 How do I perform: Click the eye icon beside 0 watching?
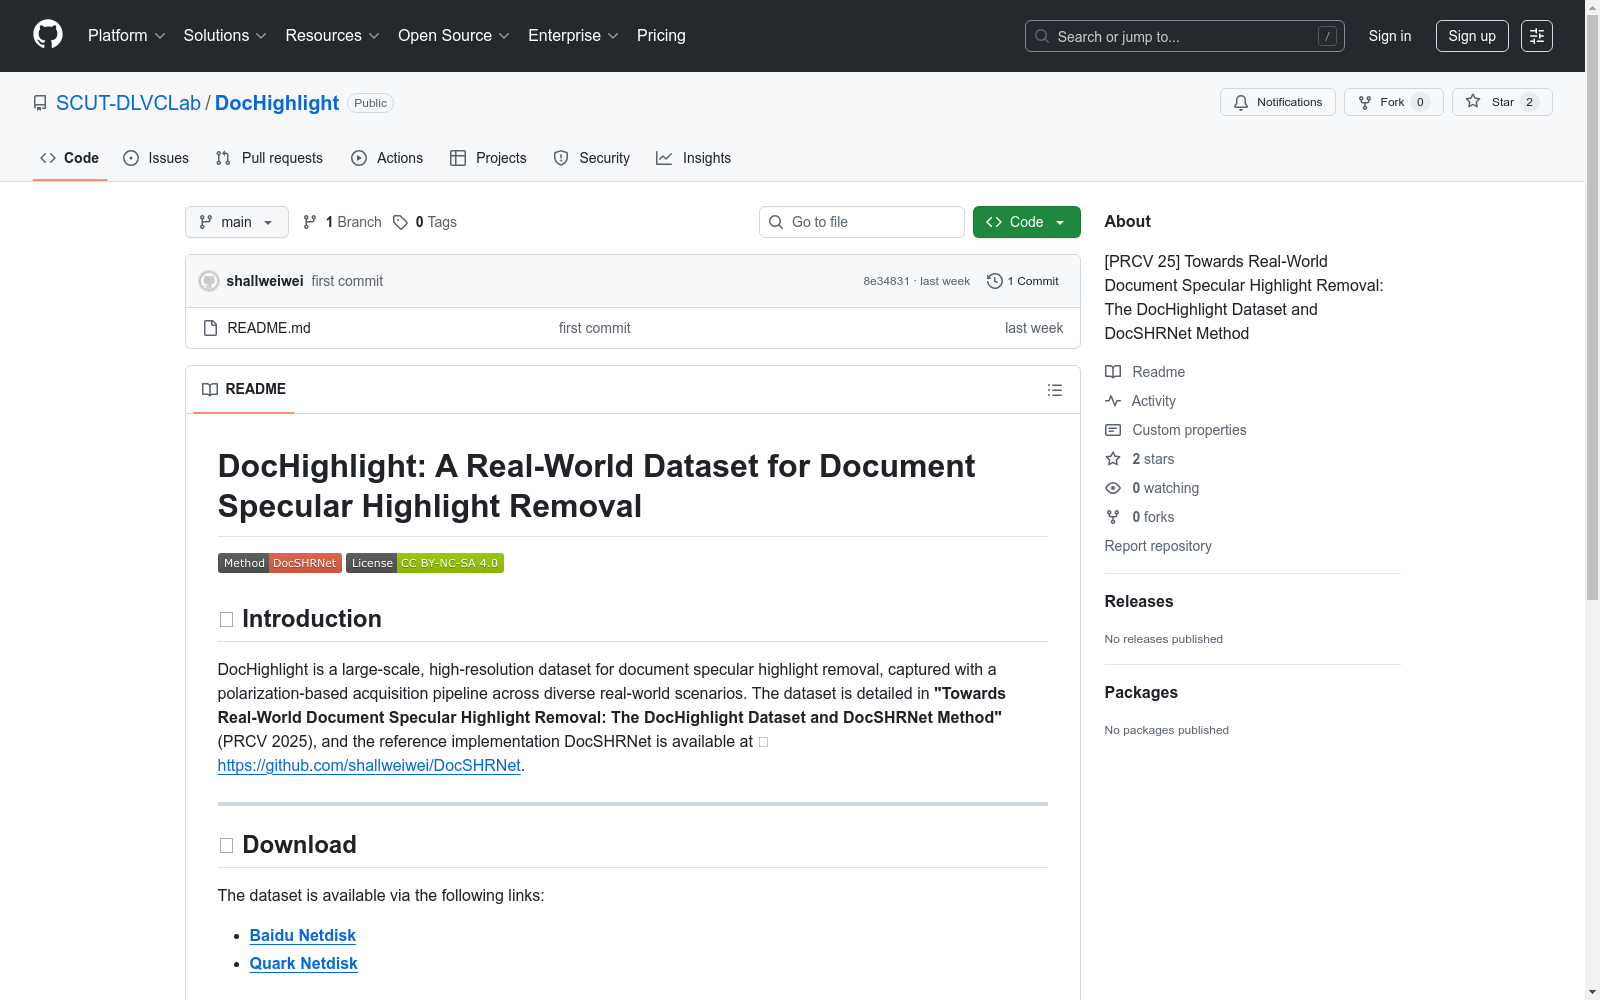click(1113, 488)
